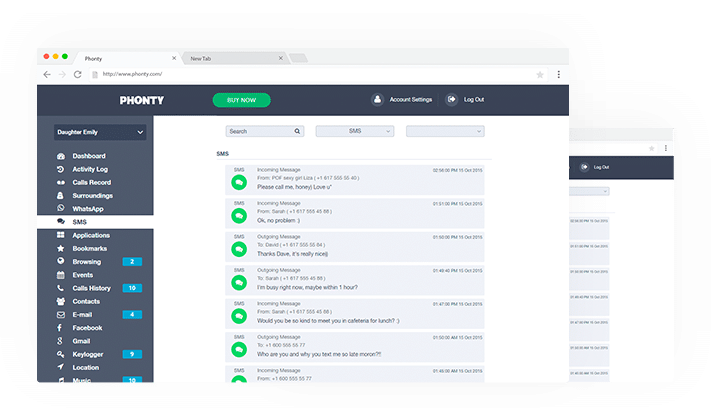Select message 'Ok, no problem :)'
The image size is (711, 409).
278,220
